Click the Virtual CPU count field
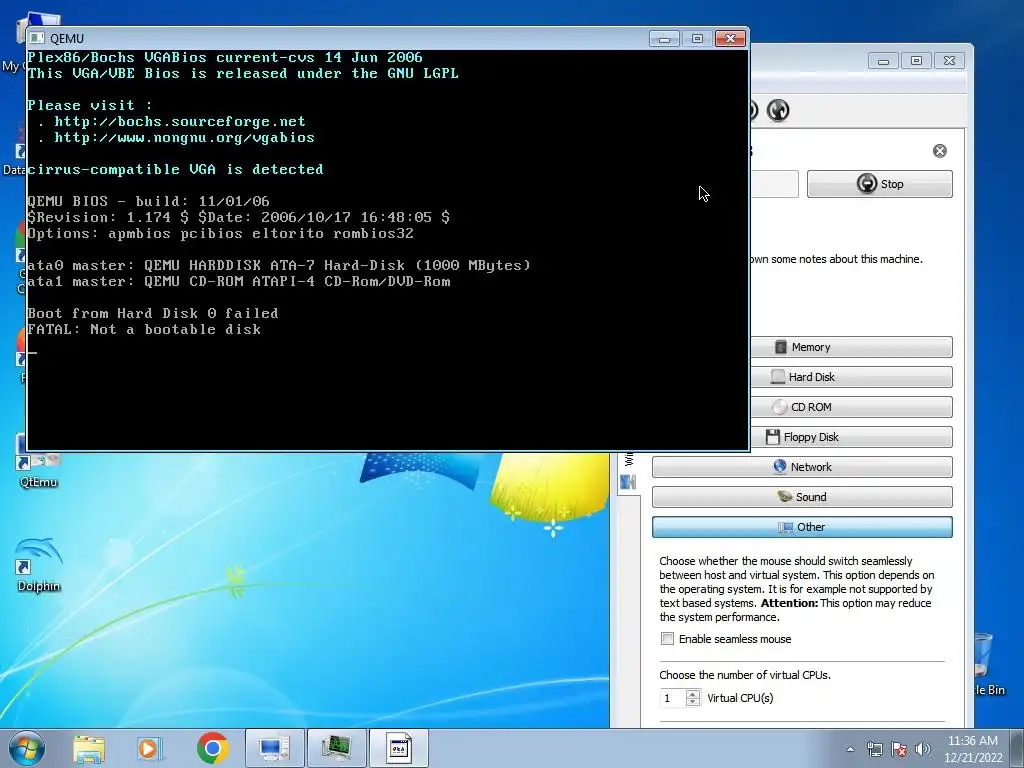Screen dimensions: 1024x768 pyautogui.click(x=673, y=698)
